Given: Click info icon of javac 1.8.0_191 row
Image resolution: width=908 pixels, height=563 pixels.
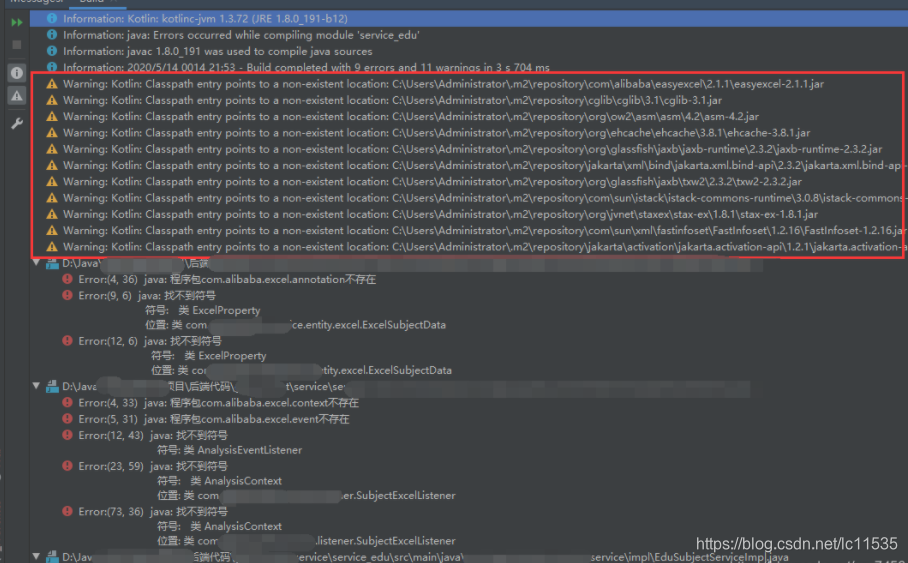Looking at the screenshot, I should pos(52,51).
